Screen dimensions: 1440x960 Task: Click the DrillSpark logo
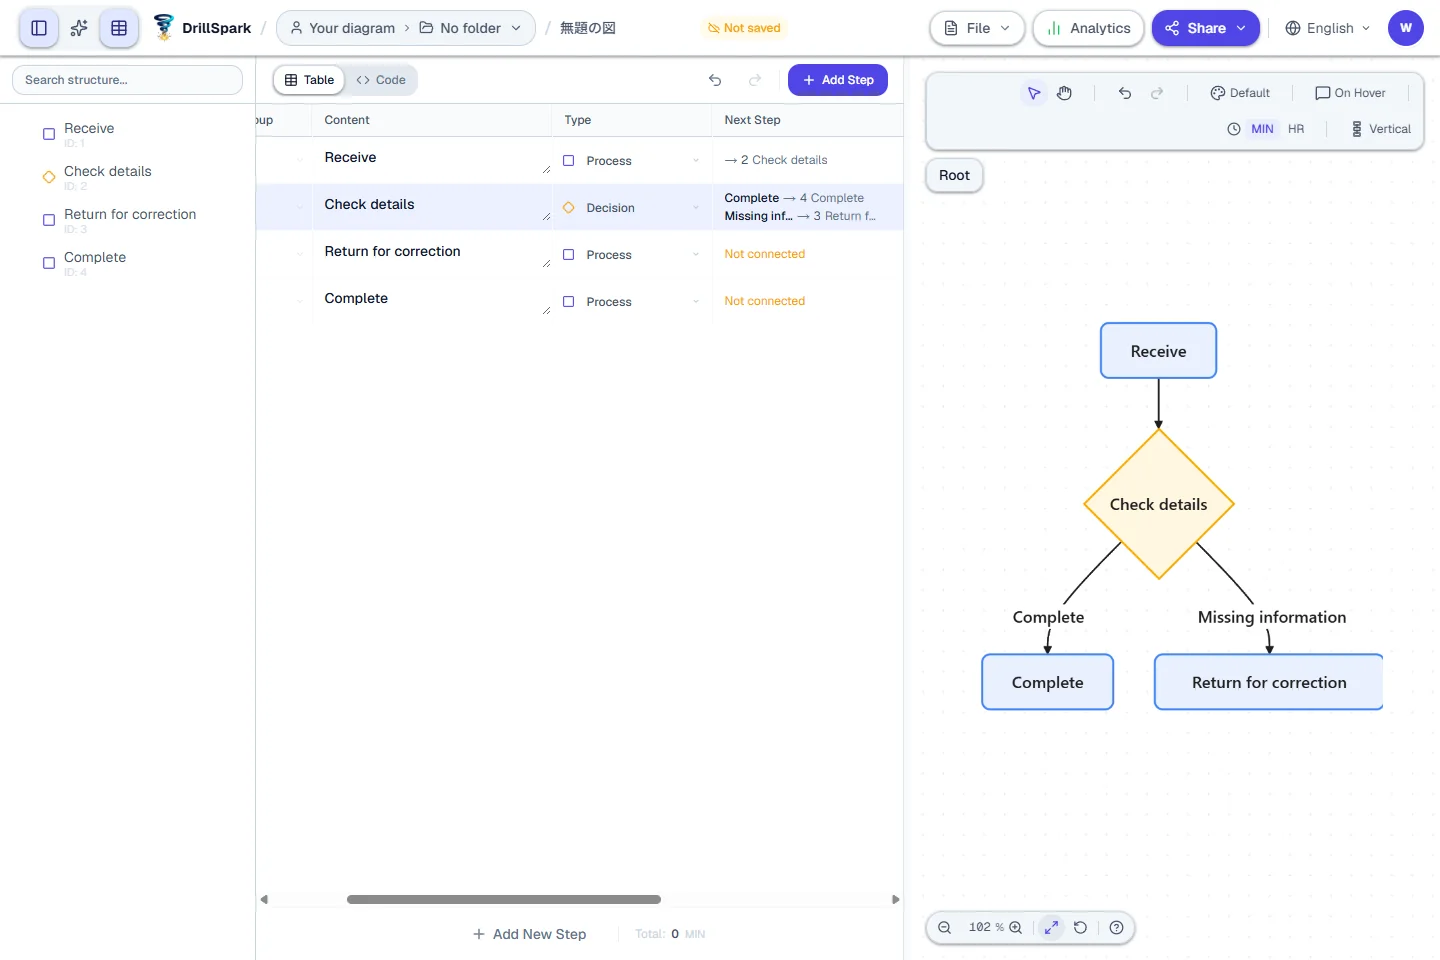[x=202, y=28]
